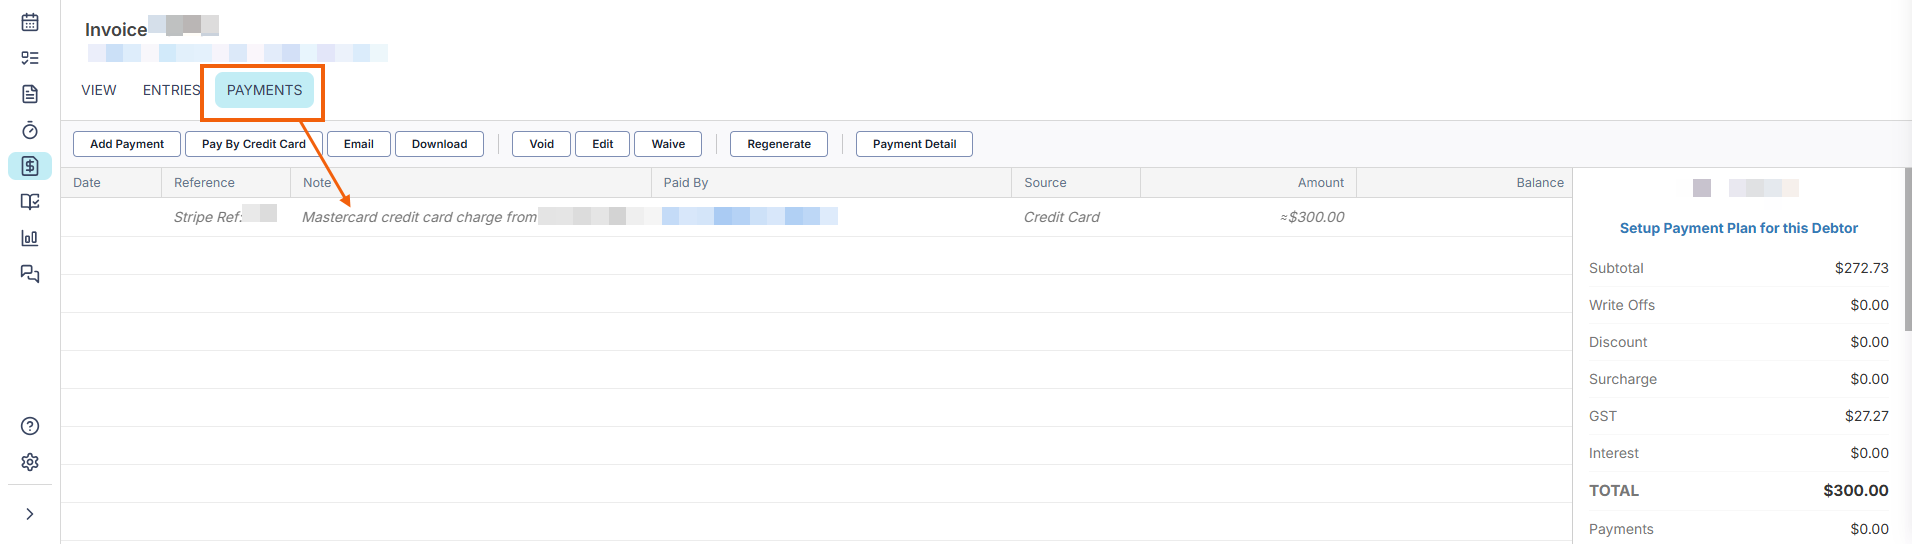Open the help question mark icon
The image size is (1912, 544).
[x=30, y=426]
